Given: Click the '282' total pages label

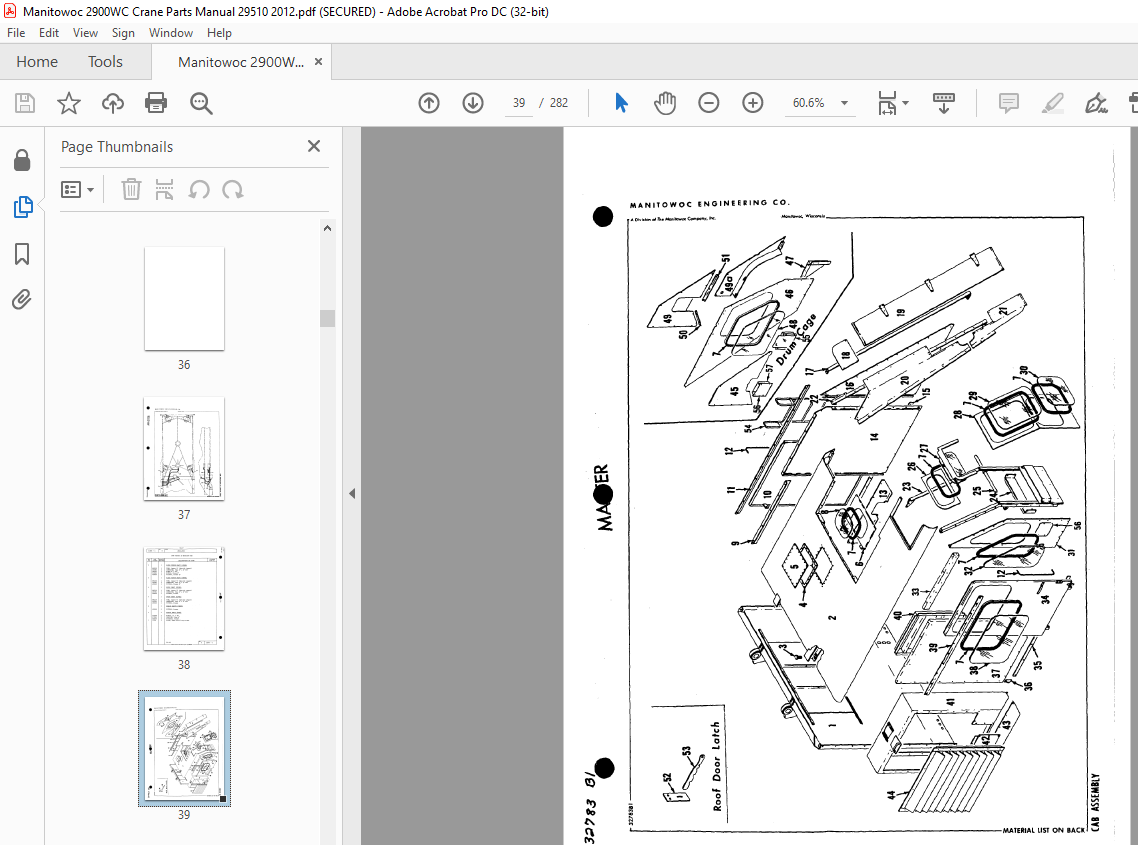Looking at the screenshot, I should tap(559, 103).
